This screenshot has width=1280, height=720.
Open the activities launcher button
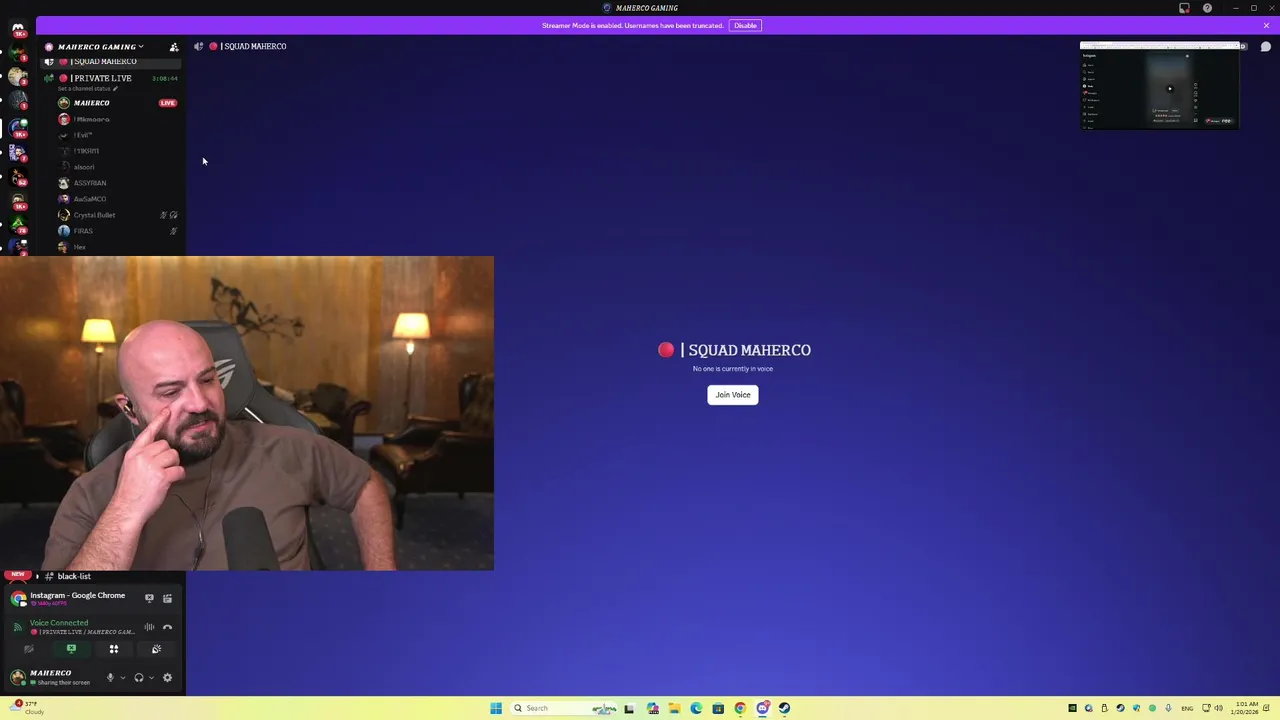pyautogui.click(x=114, y=649)
